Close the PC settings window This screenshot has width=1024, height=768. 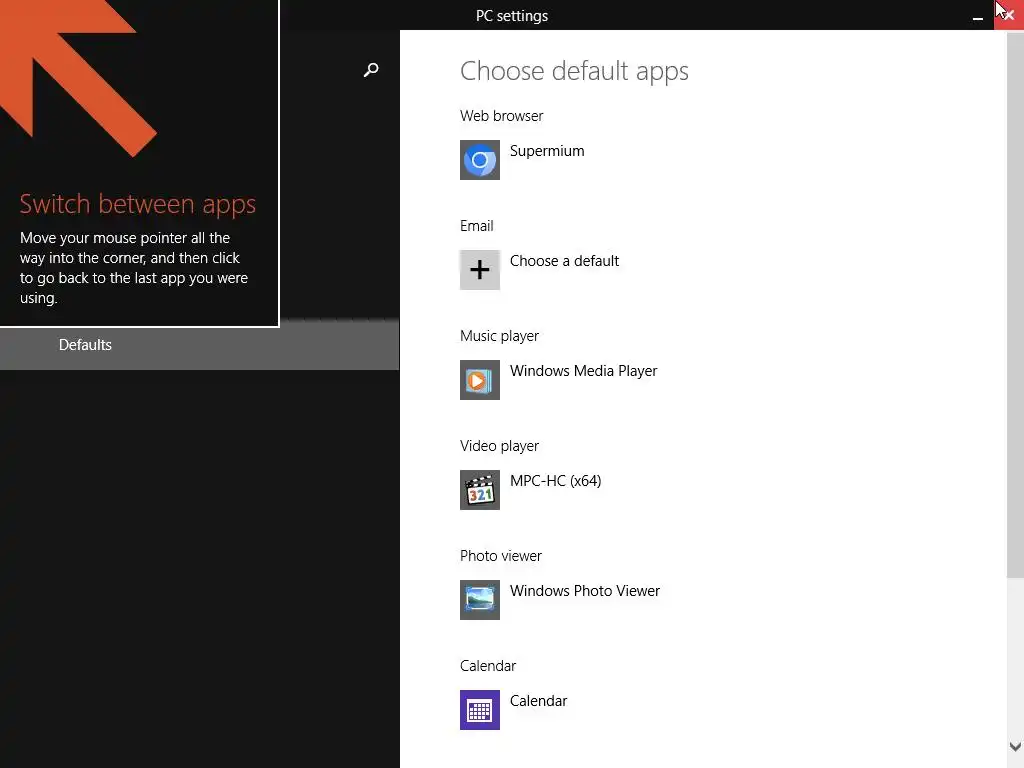pyautogui.click(x=1009, y=14)
